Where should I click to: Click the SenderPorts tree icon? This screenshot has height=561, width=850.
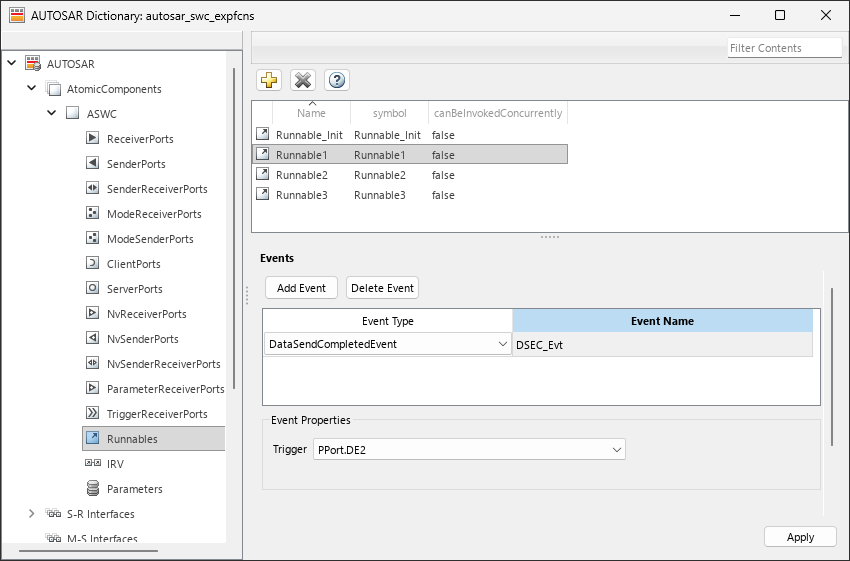pos(93,163)
